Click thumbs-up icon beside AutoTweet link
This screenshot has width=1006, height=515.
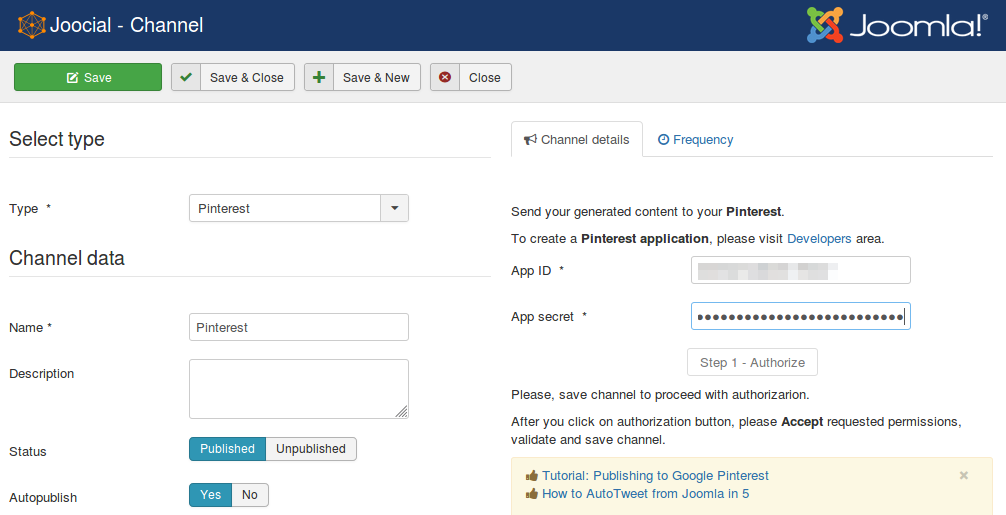(531, 494)
